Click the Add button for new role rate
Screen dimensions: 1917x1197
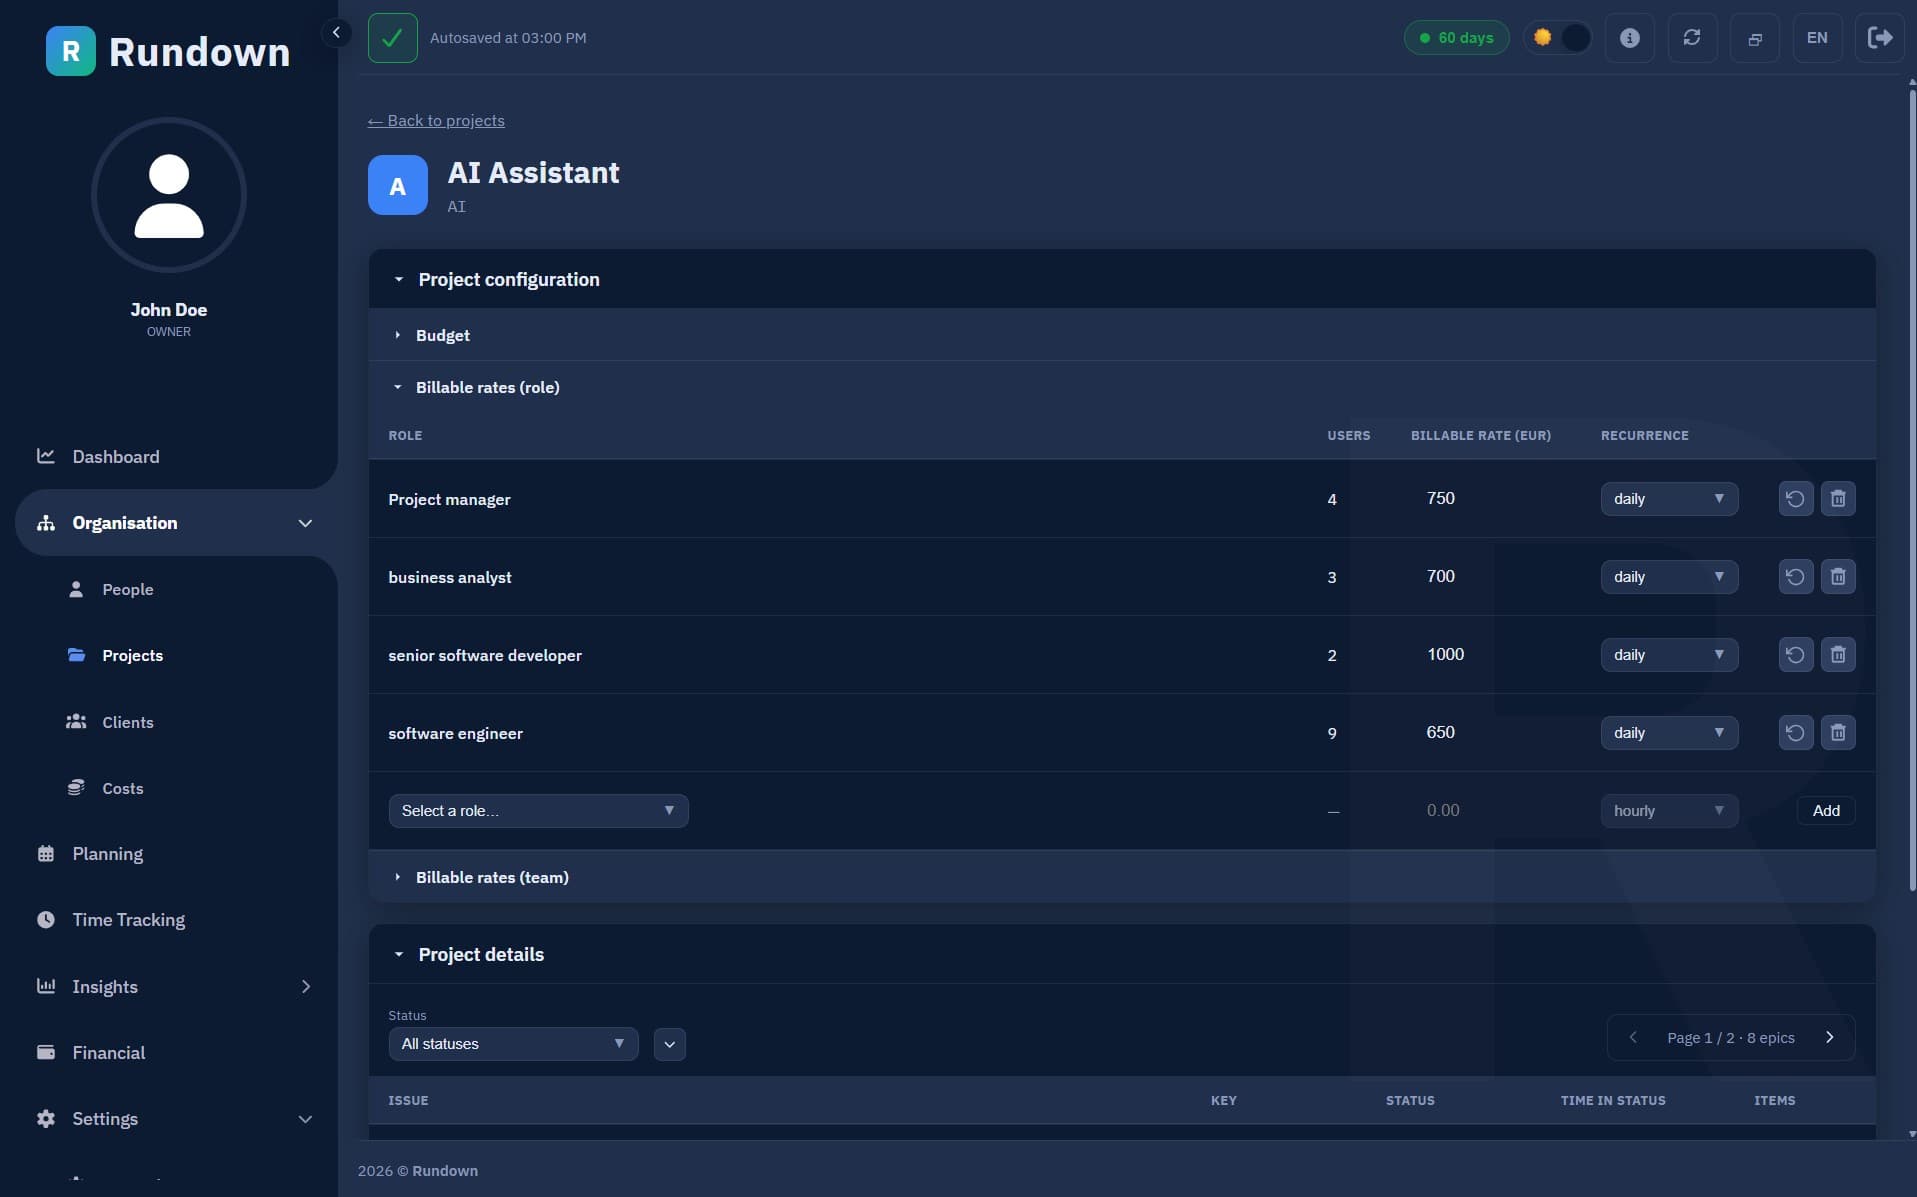[1826, 811]
